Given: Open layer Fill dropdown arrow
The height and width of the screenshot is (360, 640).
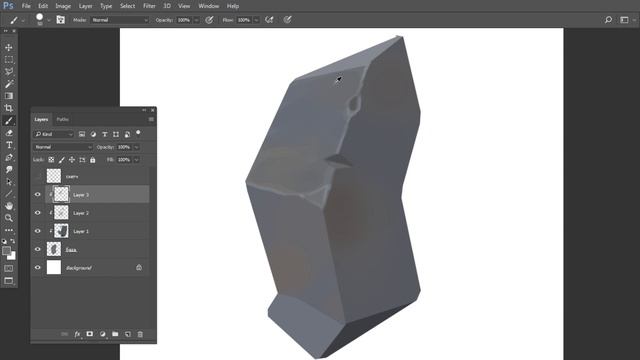Looking at the screenshot, I should pyautogui.click(x=136, y=160).
